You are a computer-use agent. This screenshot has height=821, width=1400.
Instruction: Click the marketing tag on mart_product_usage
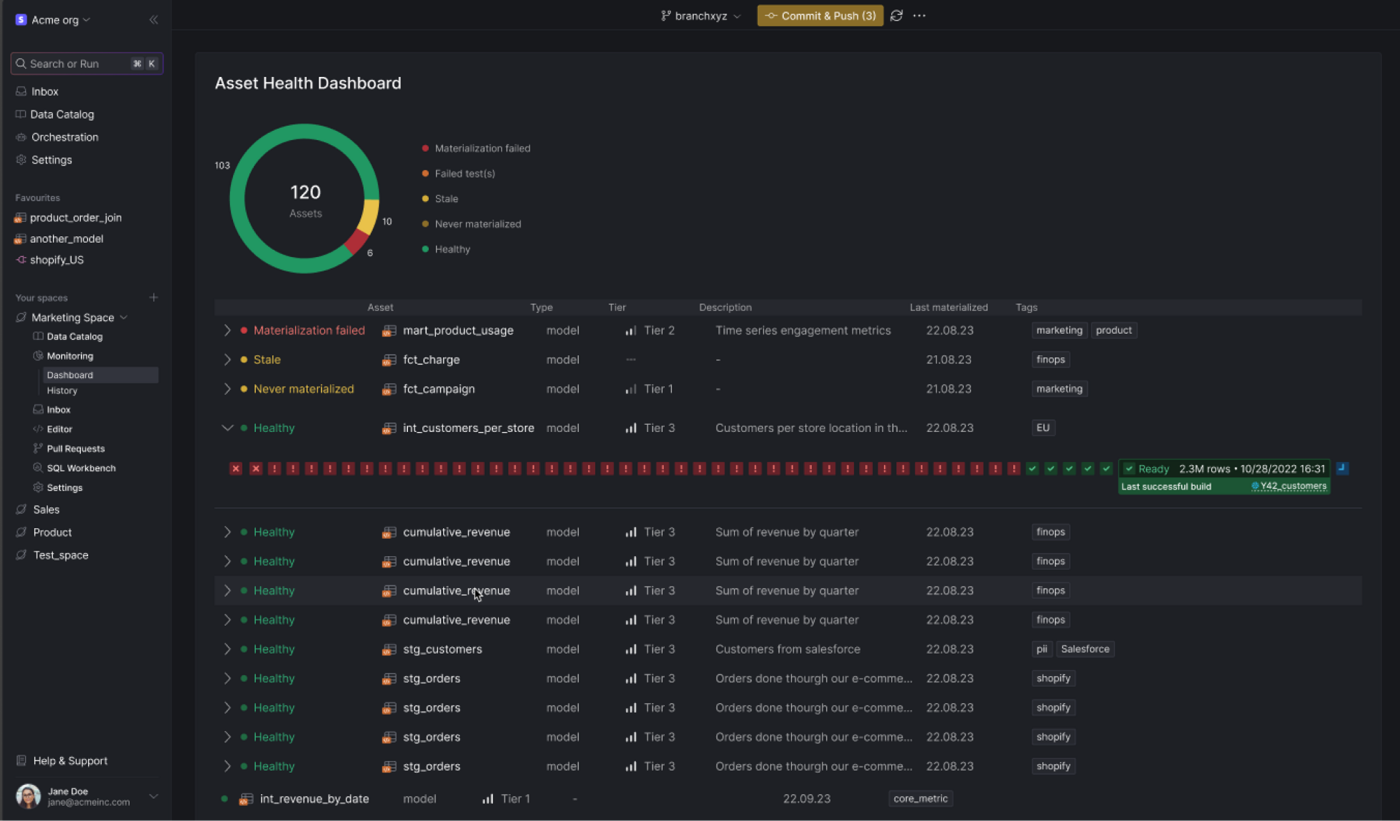1059,330
